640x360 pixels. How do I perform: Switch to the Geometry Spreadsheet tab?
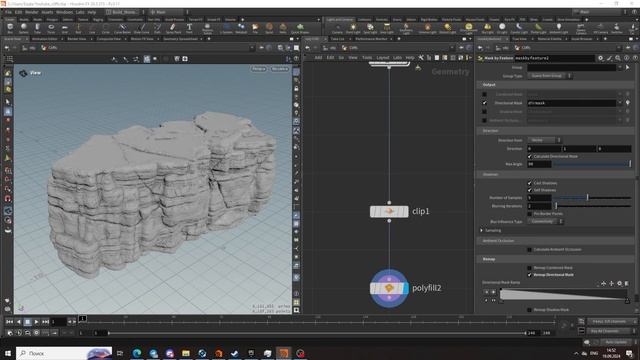pyautogui.click(x=180, y=39)
